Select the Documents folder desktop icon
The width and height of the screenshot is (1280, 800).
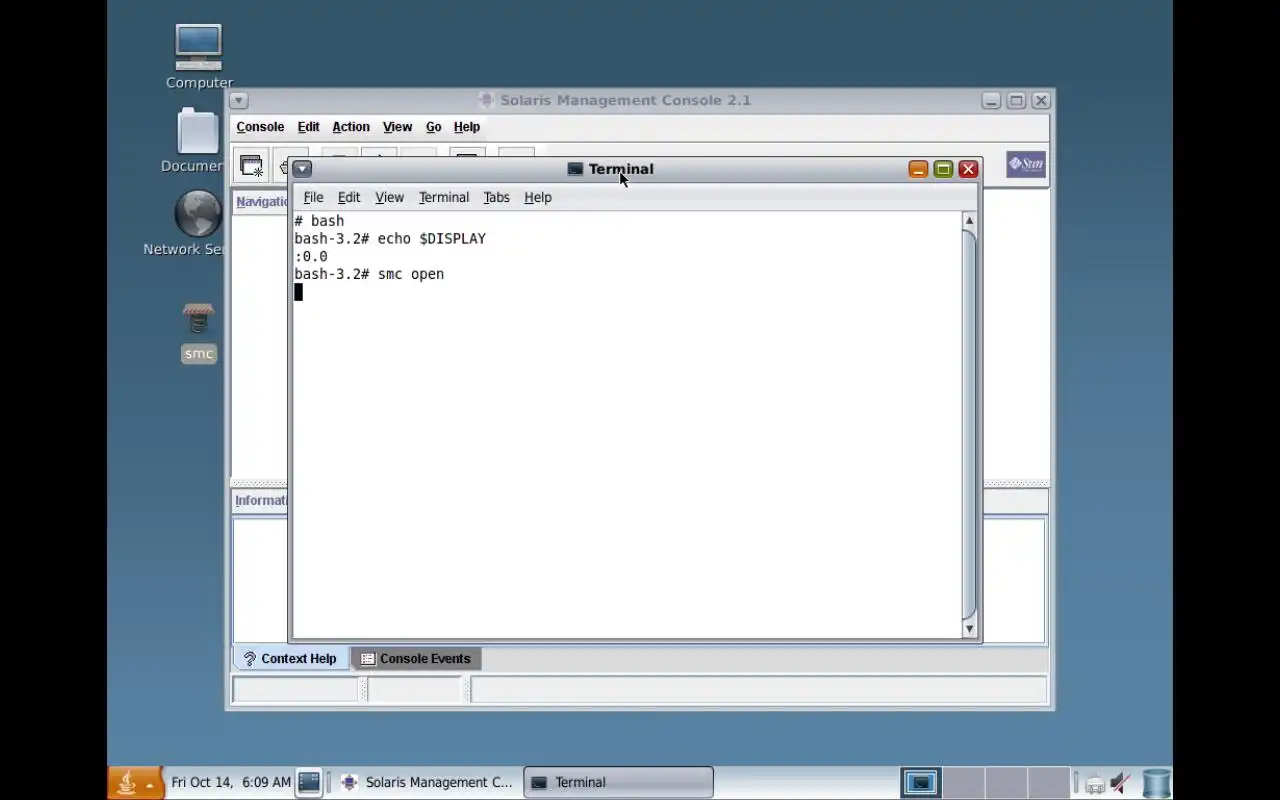click(198, 131)
